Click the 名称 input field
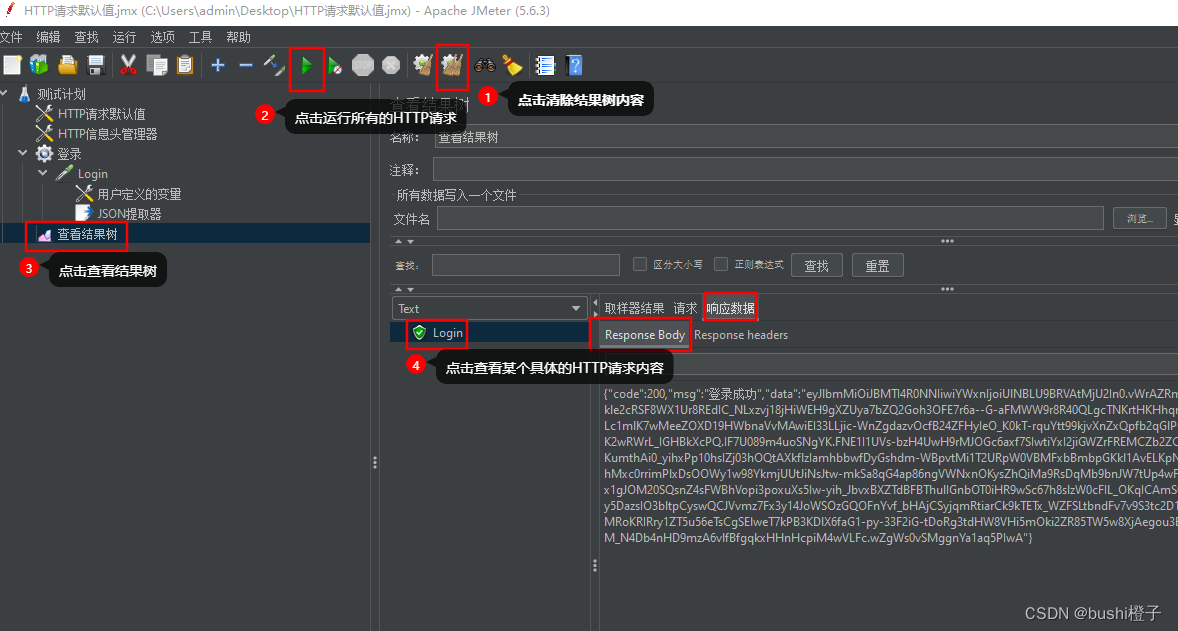Image resolution: width=1178 pixels, height=631 pixels. click(806, 137)
